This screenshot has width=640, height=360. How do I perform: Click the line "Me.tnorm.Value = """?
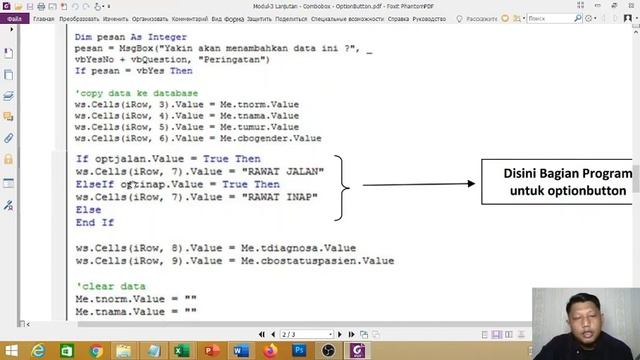pos(136,299)
